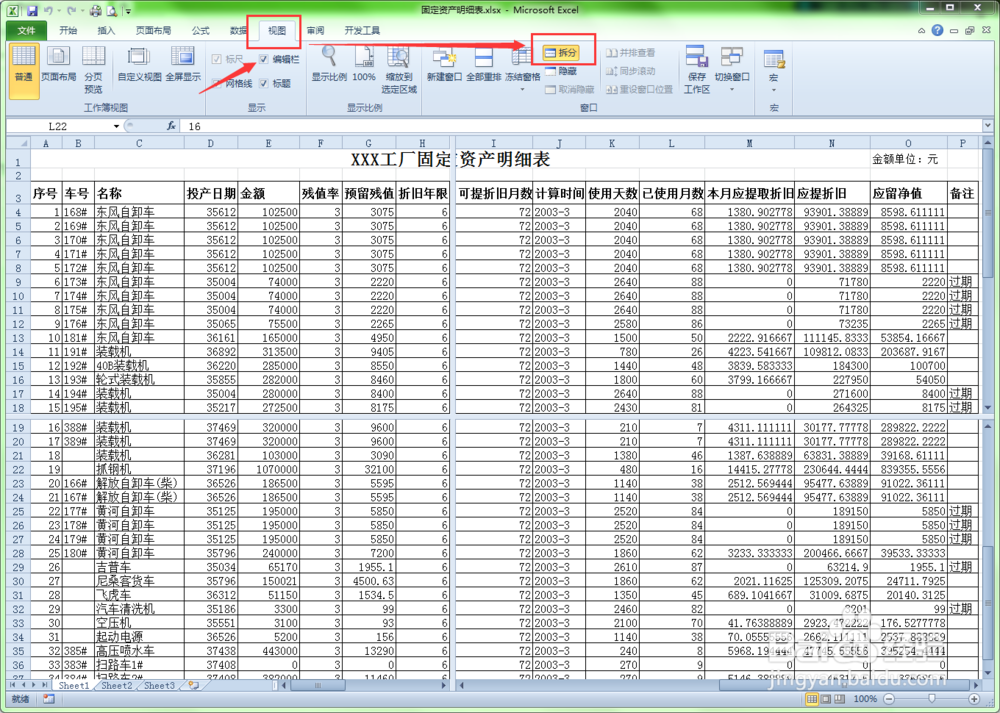Click the insert new worksheet icon
Viewport: 1000px width, 713px height.
click(x=193, y=686)
